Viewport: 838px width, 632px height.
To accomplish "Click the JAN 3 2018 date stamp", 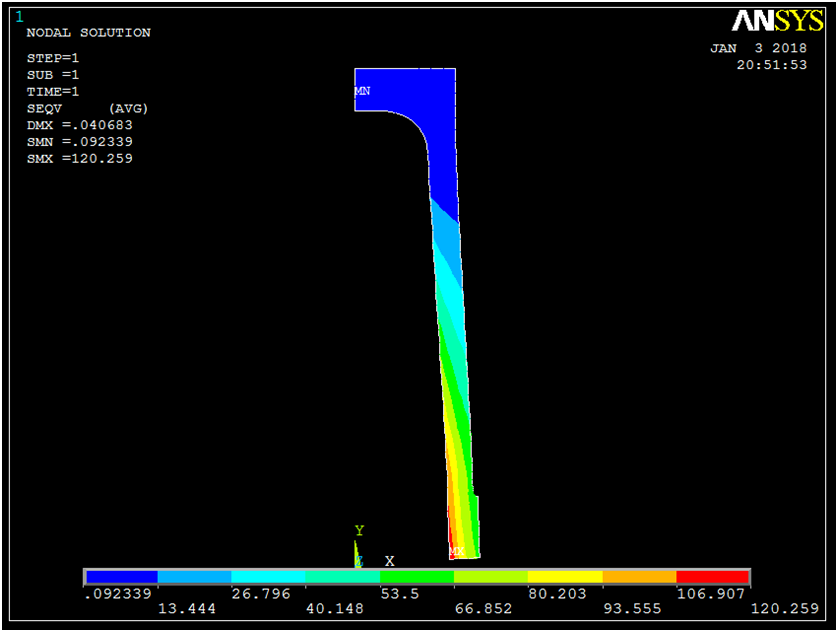I will (758, 48).
